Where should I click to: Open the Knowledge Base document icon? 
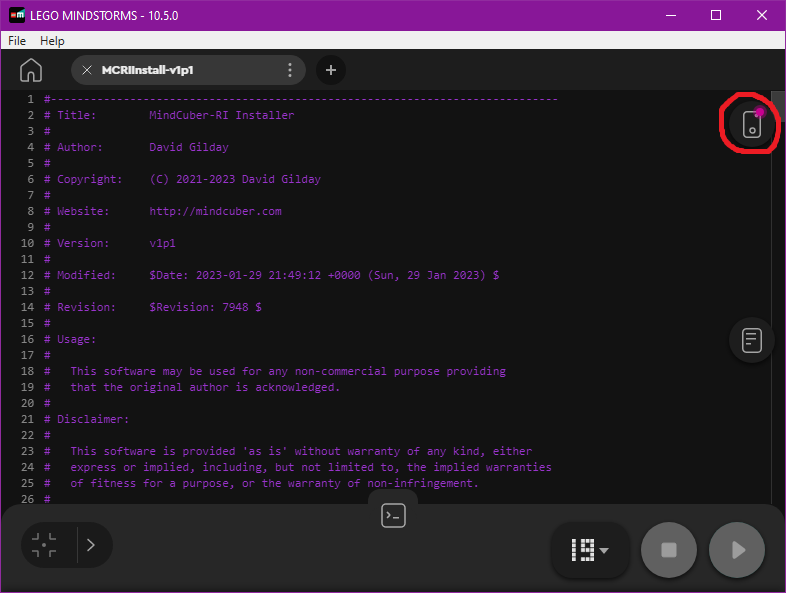tap(752, 340)
